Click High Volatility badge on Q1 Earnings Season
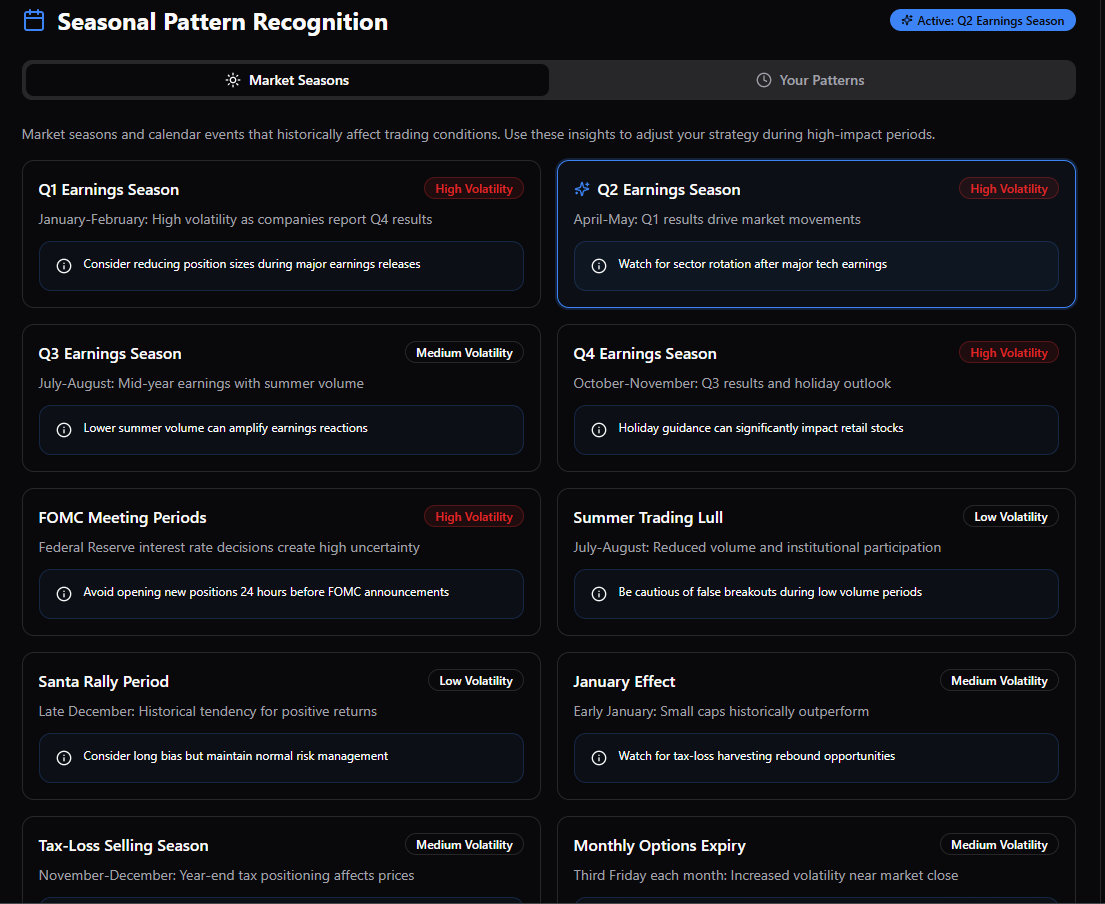Viewport: 1105px width, 904px height. pos(474,189)
